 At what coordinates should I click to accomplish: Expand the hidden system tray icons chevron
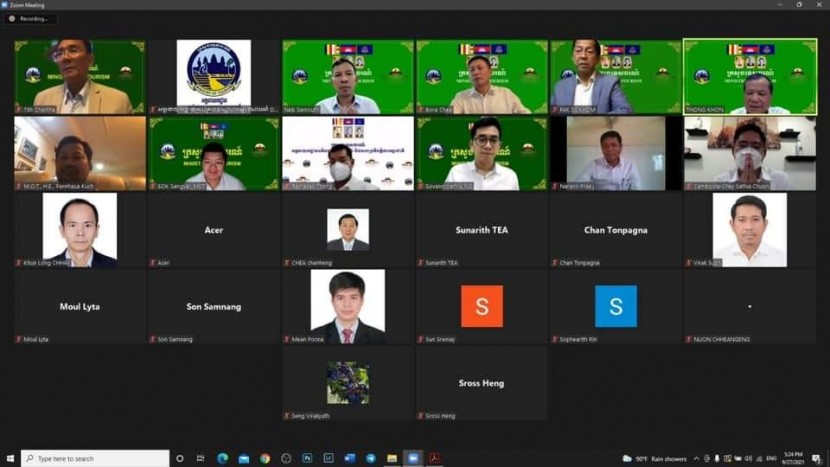[697, 458]
